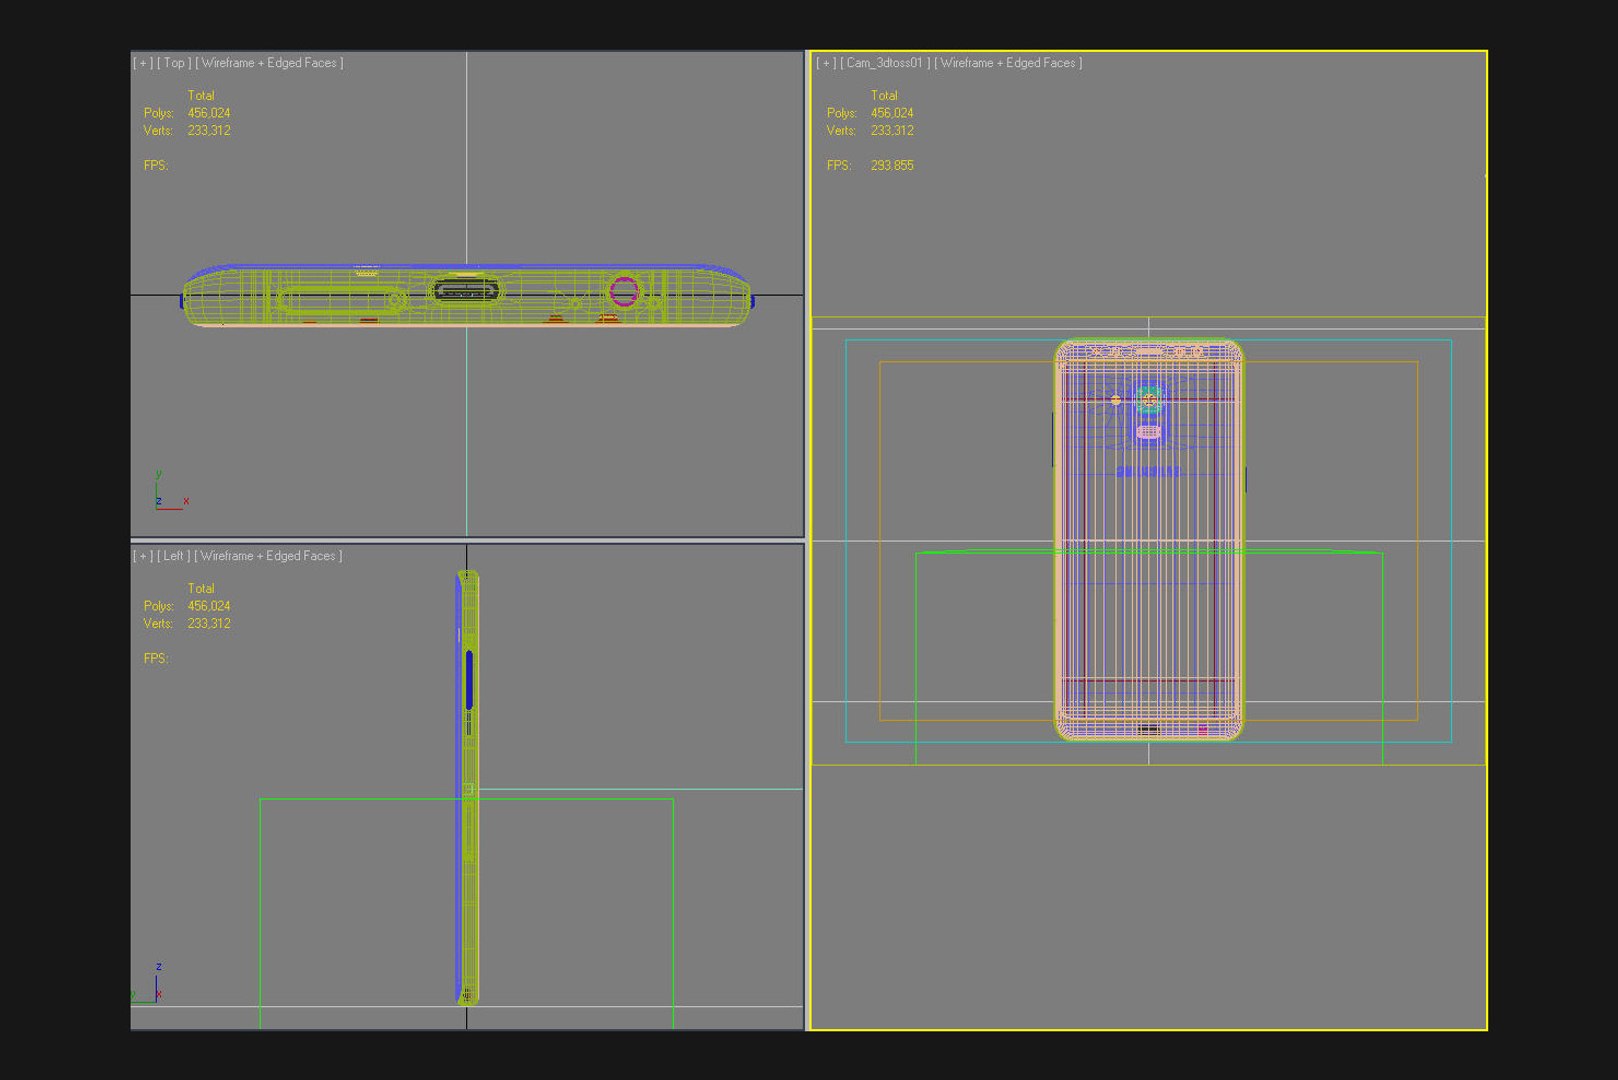Click the Polys value 456,024 in Top viewport
The width and height of the screenshot is (1618, 1080).
[x=209, y=113]
